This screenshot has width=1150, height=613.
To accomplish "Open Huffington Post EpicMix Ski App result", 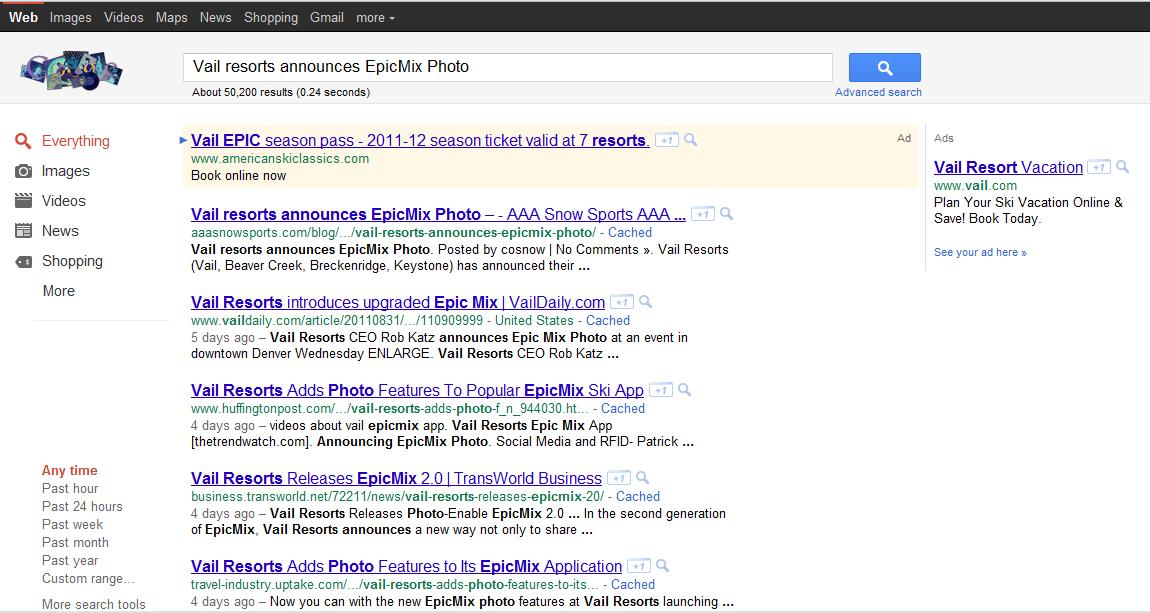I will 417,390.
